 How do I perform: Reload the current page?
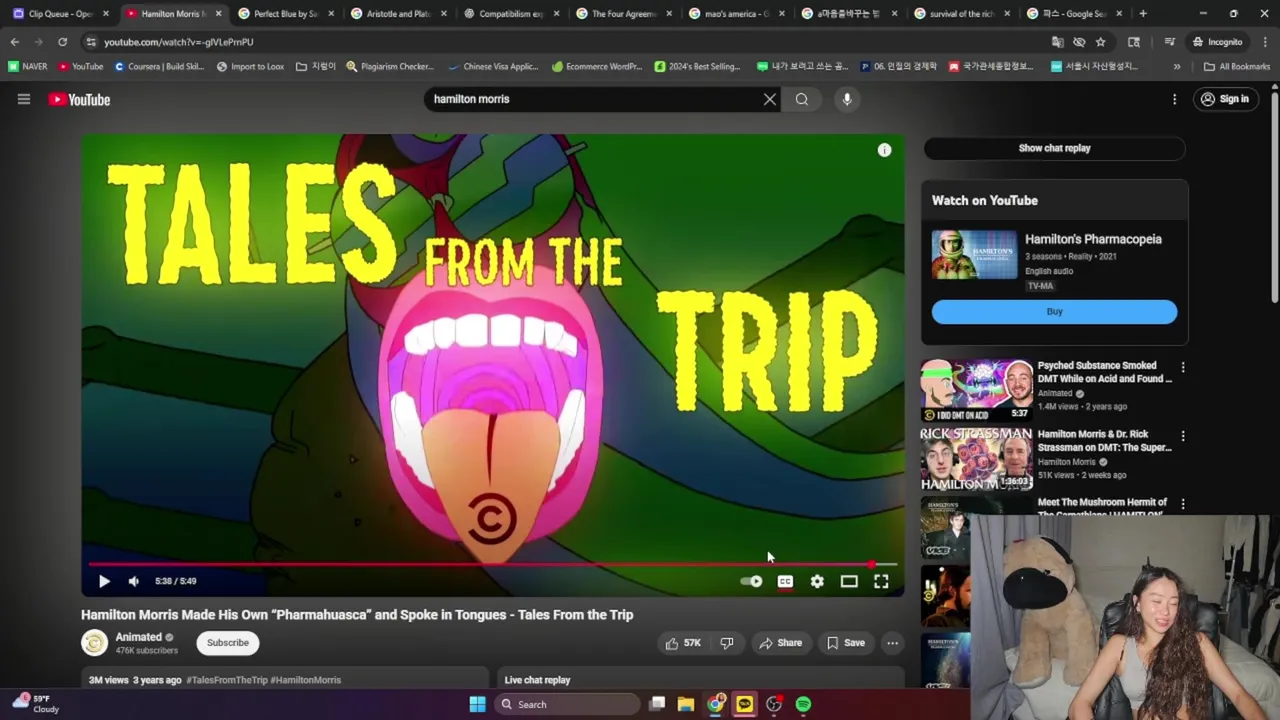[x=62, y=42]
